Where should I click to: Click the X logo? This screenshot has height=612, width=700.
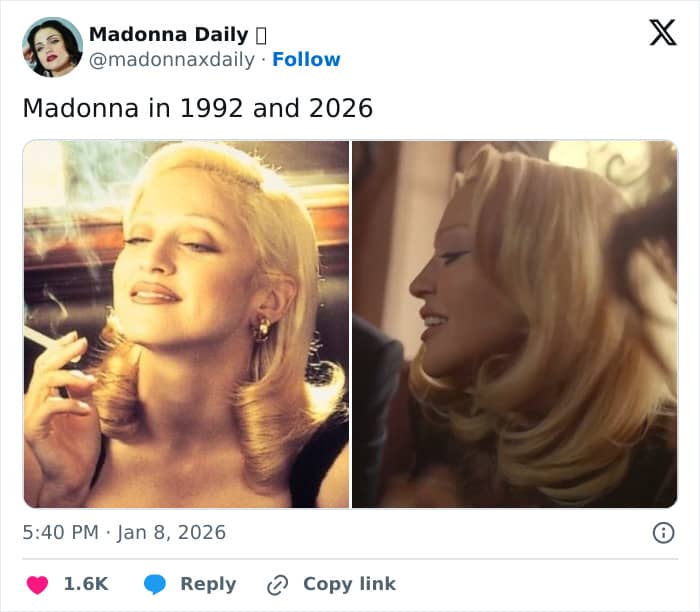coord(662,34)
